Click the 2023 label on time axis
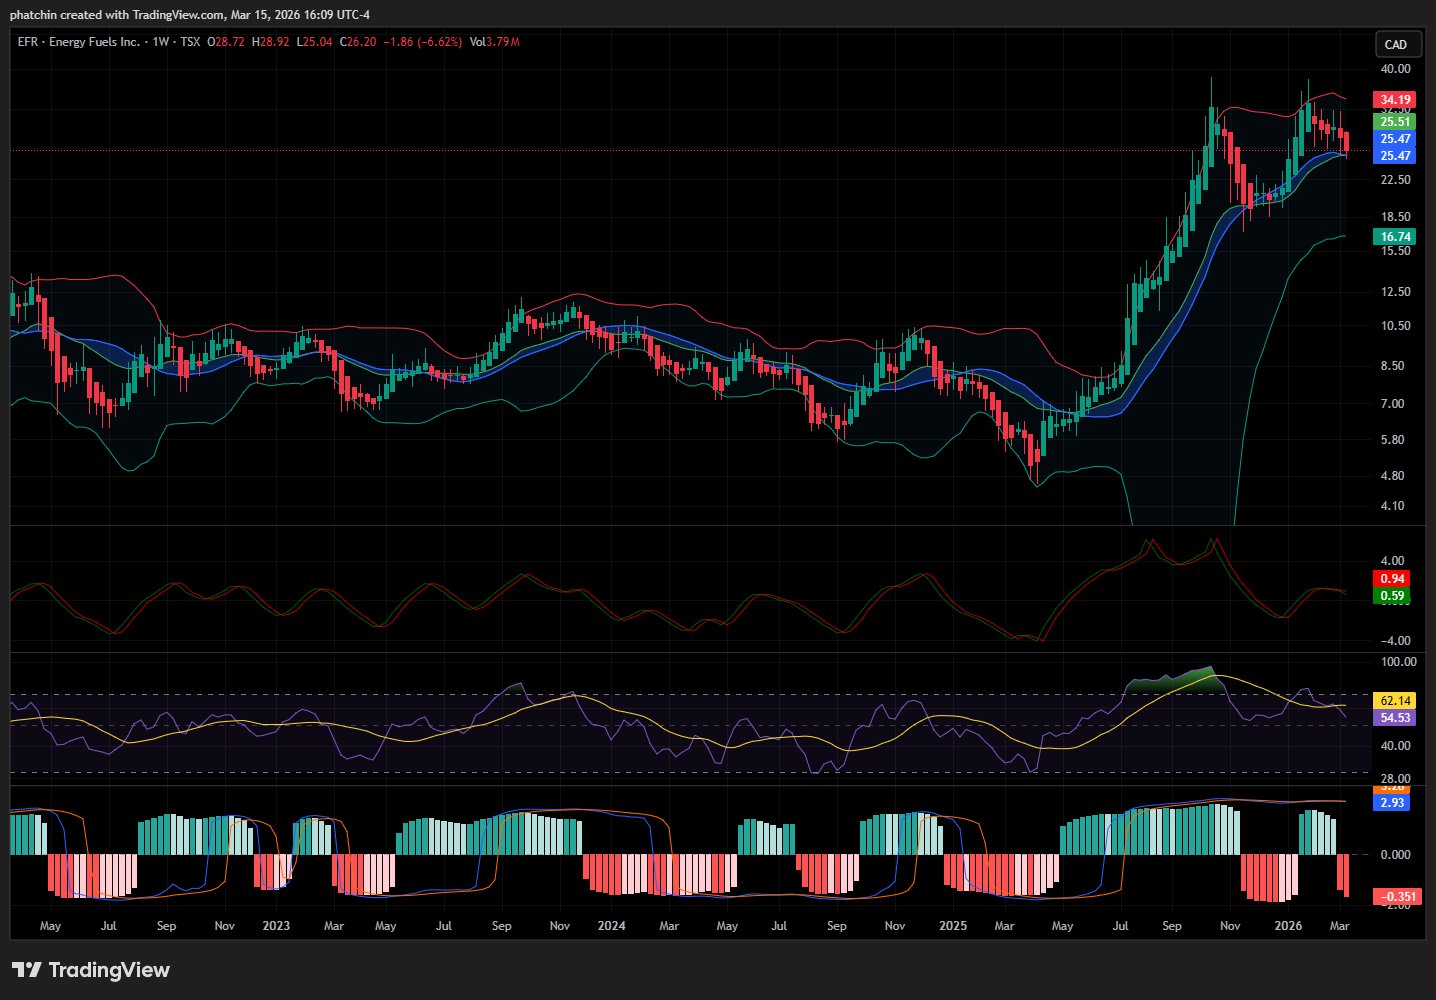The height and width of the screenshot is (1000, 1436). [276, 926]
